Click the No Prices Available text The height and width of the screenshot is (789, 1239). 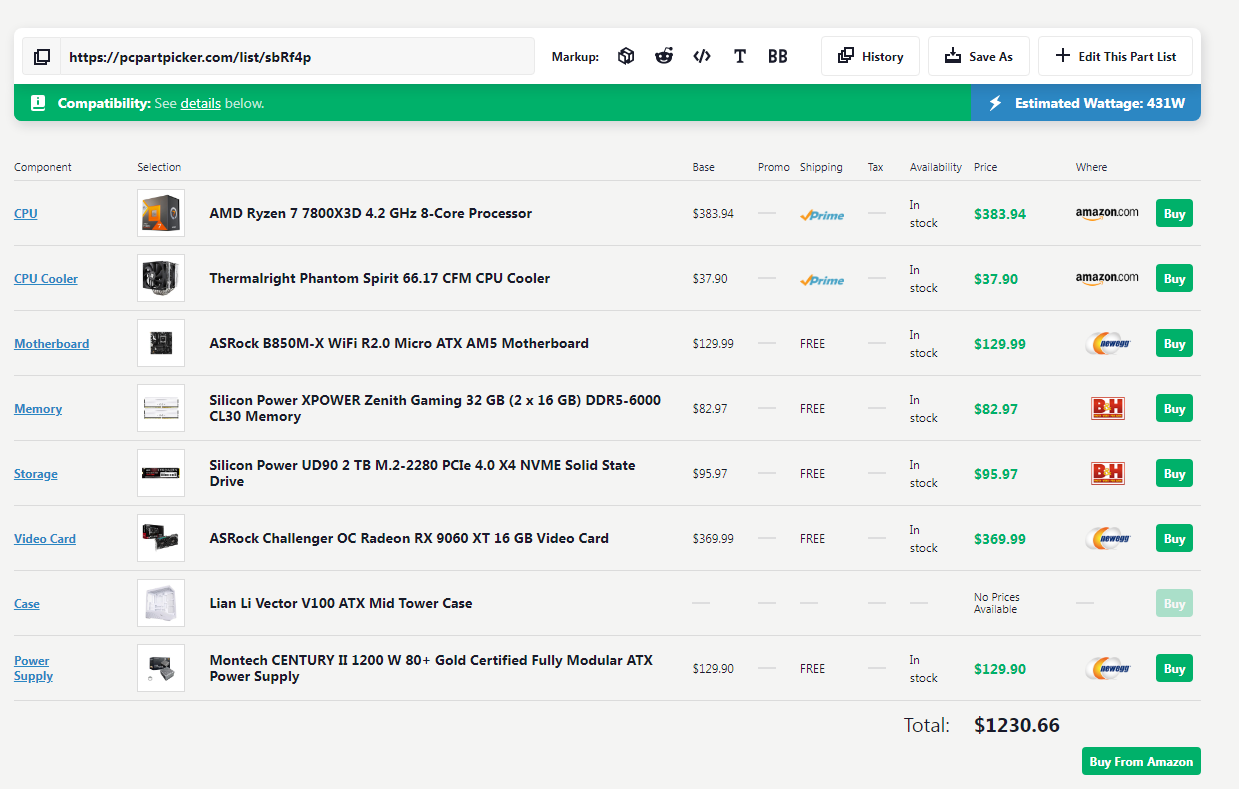click(x=997, y=603)
